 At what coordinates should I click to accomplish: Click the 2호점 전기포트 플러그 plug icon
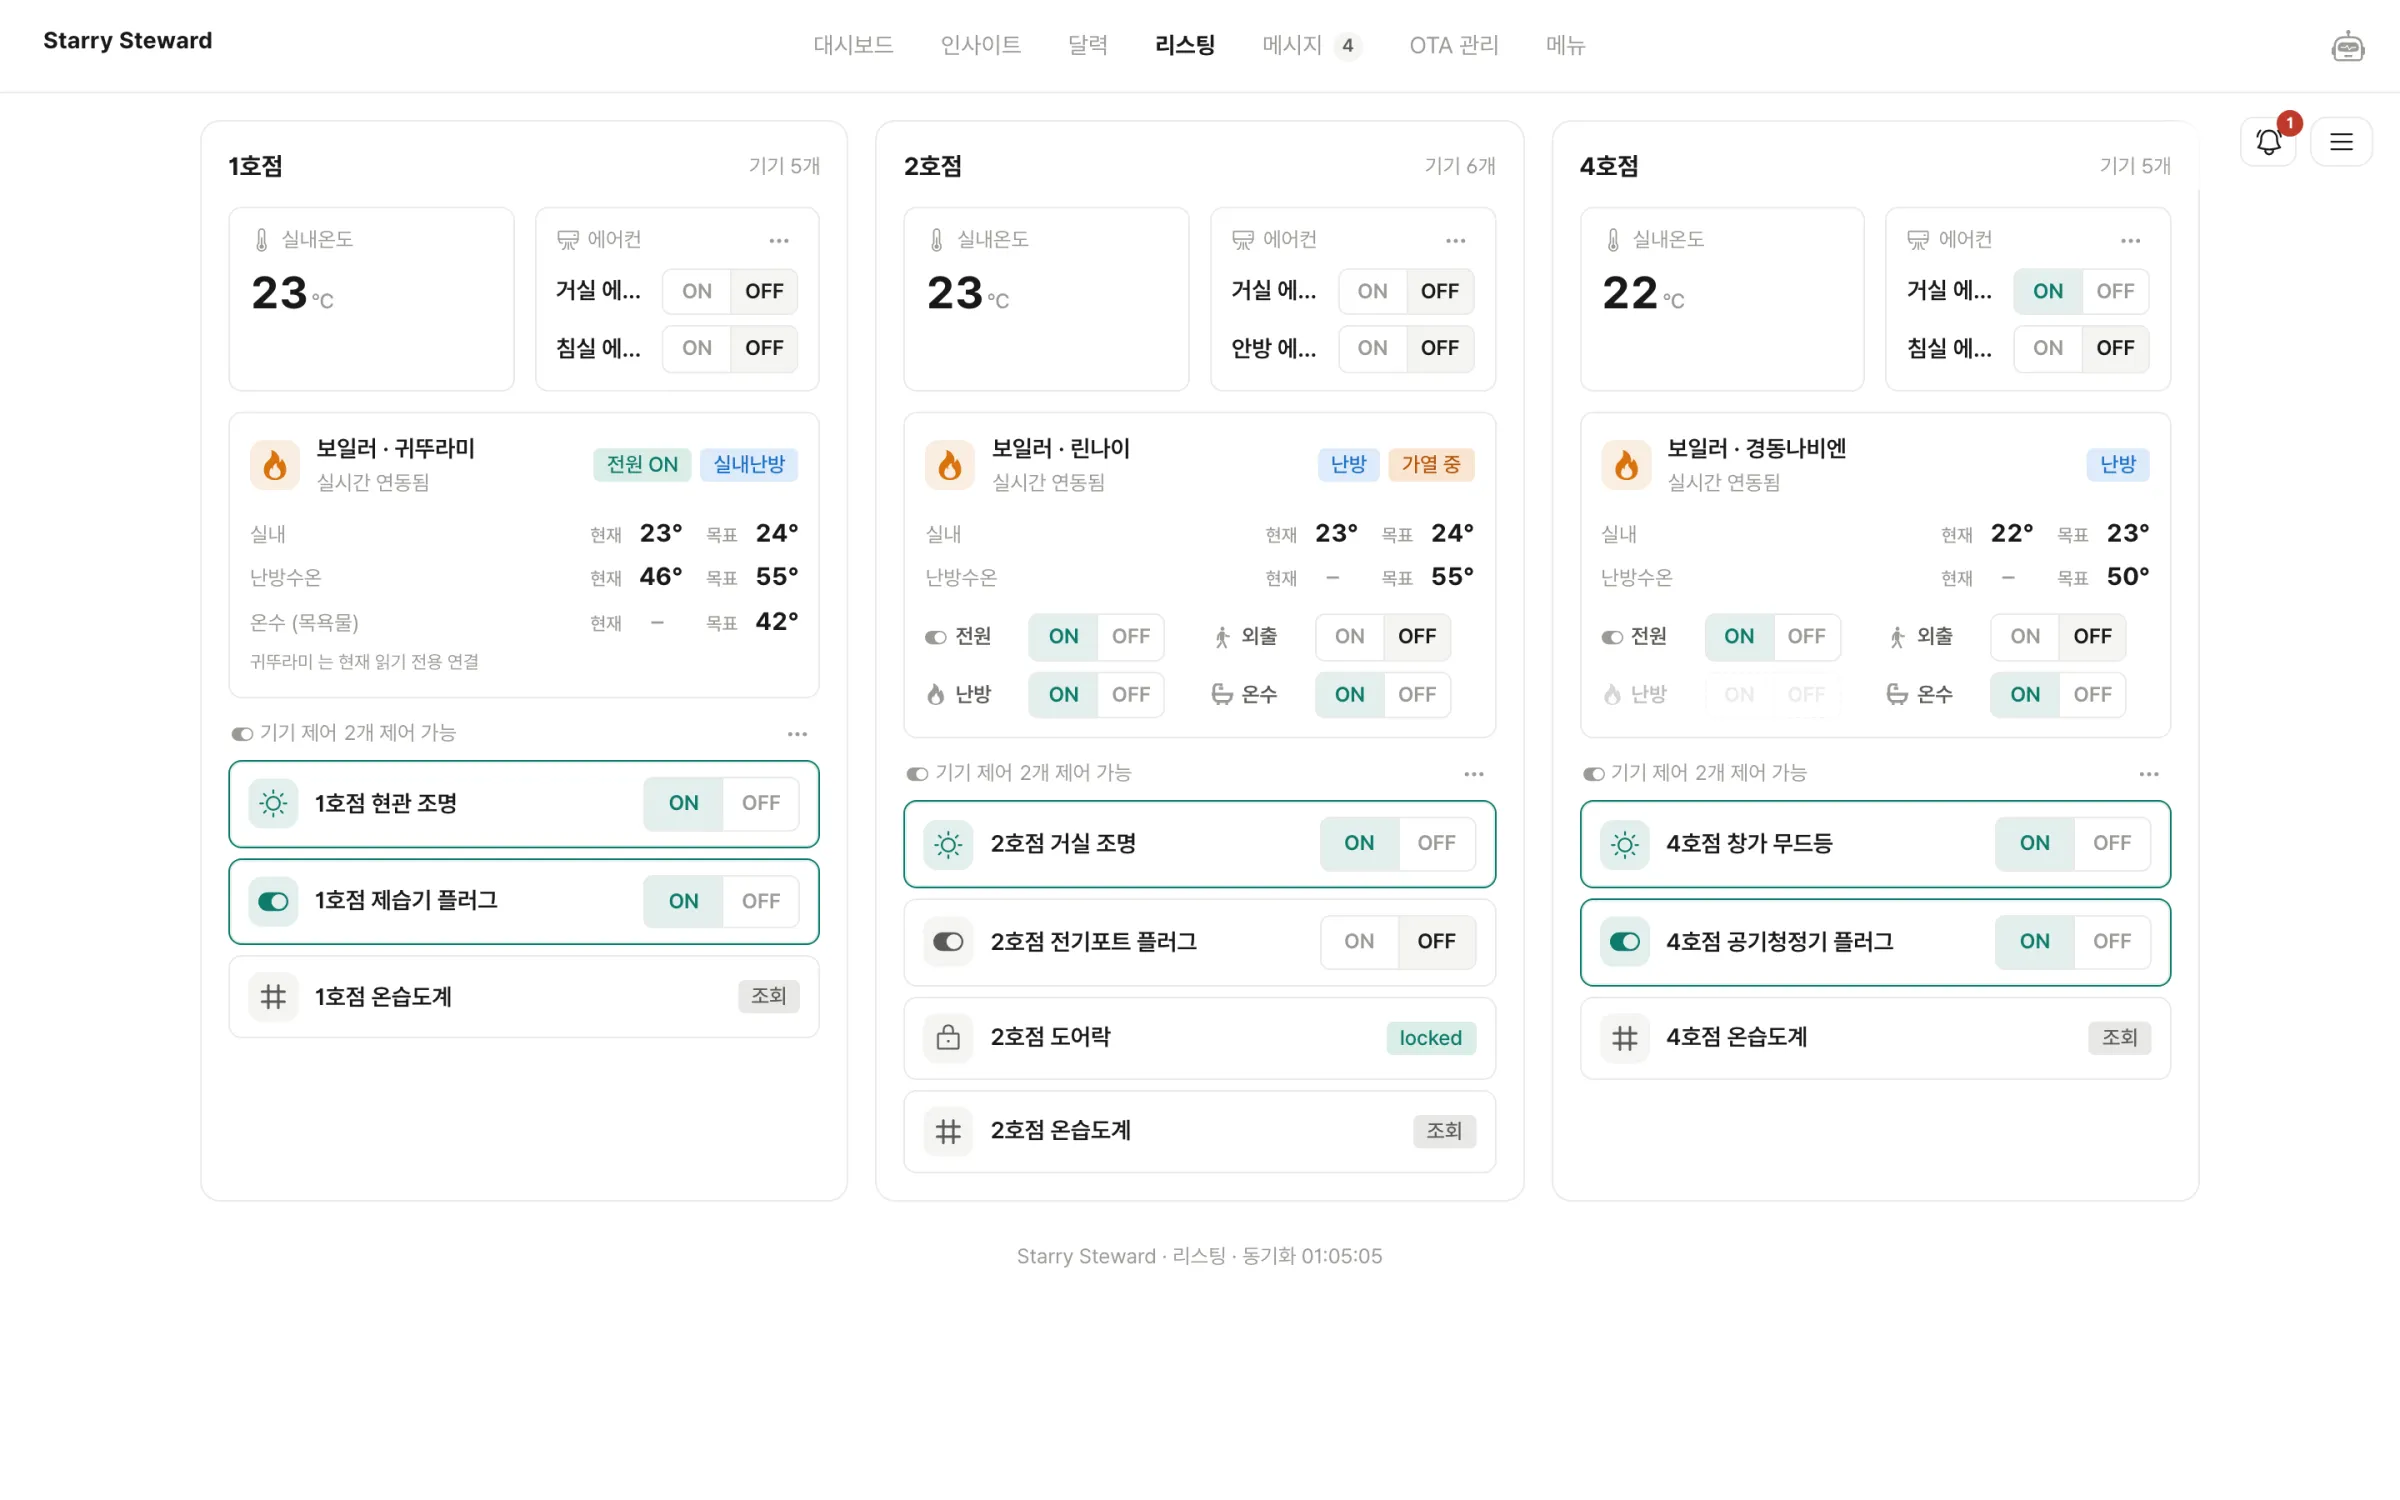click(948, 942)
